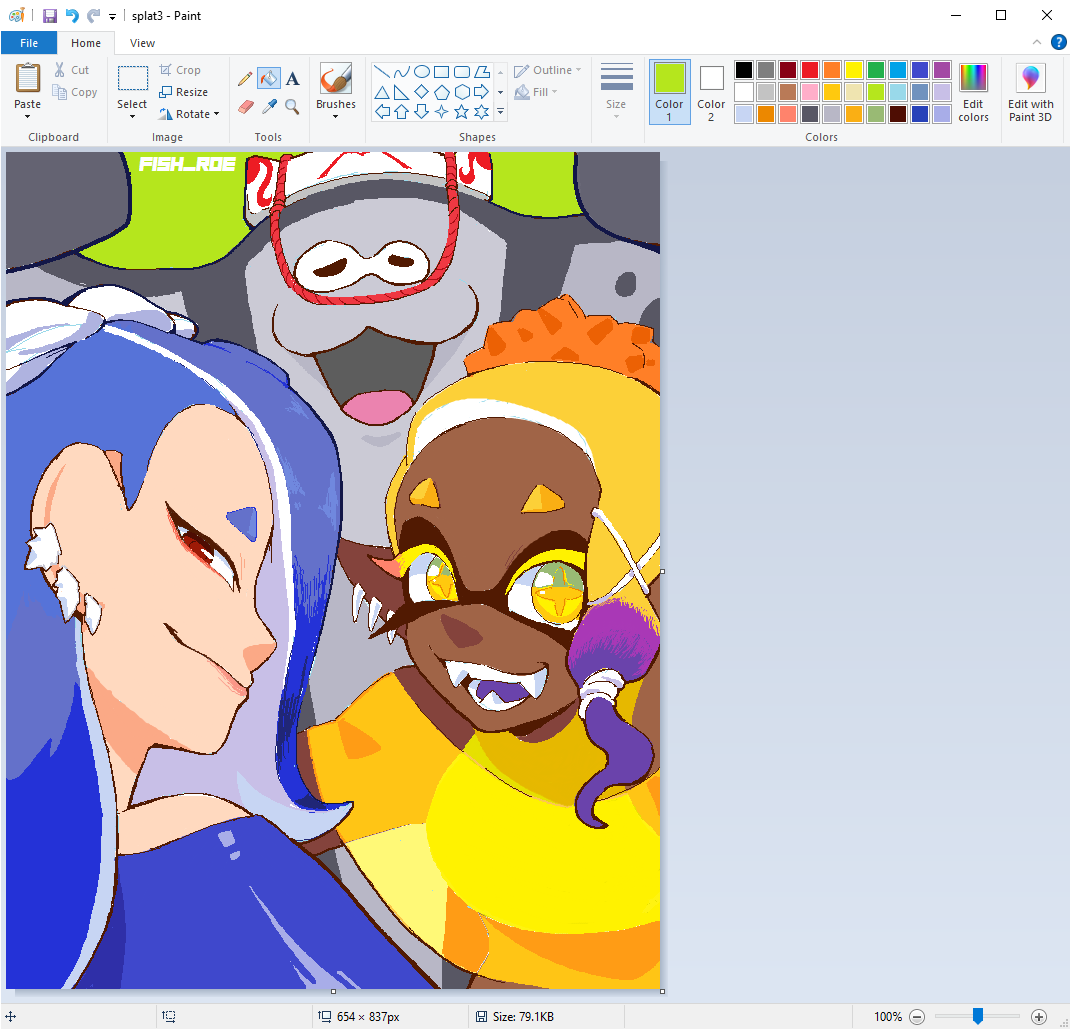Switch to the View tab

point(142,43)
